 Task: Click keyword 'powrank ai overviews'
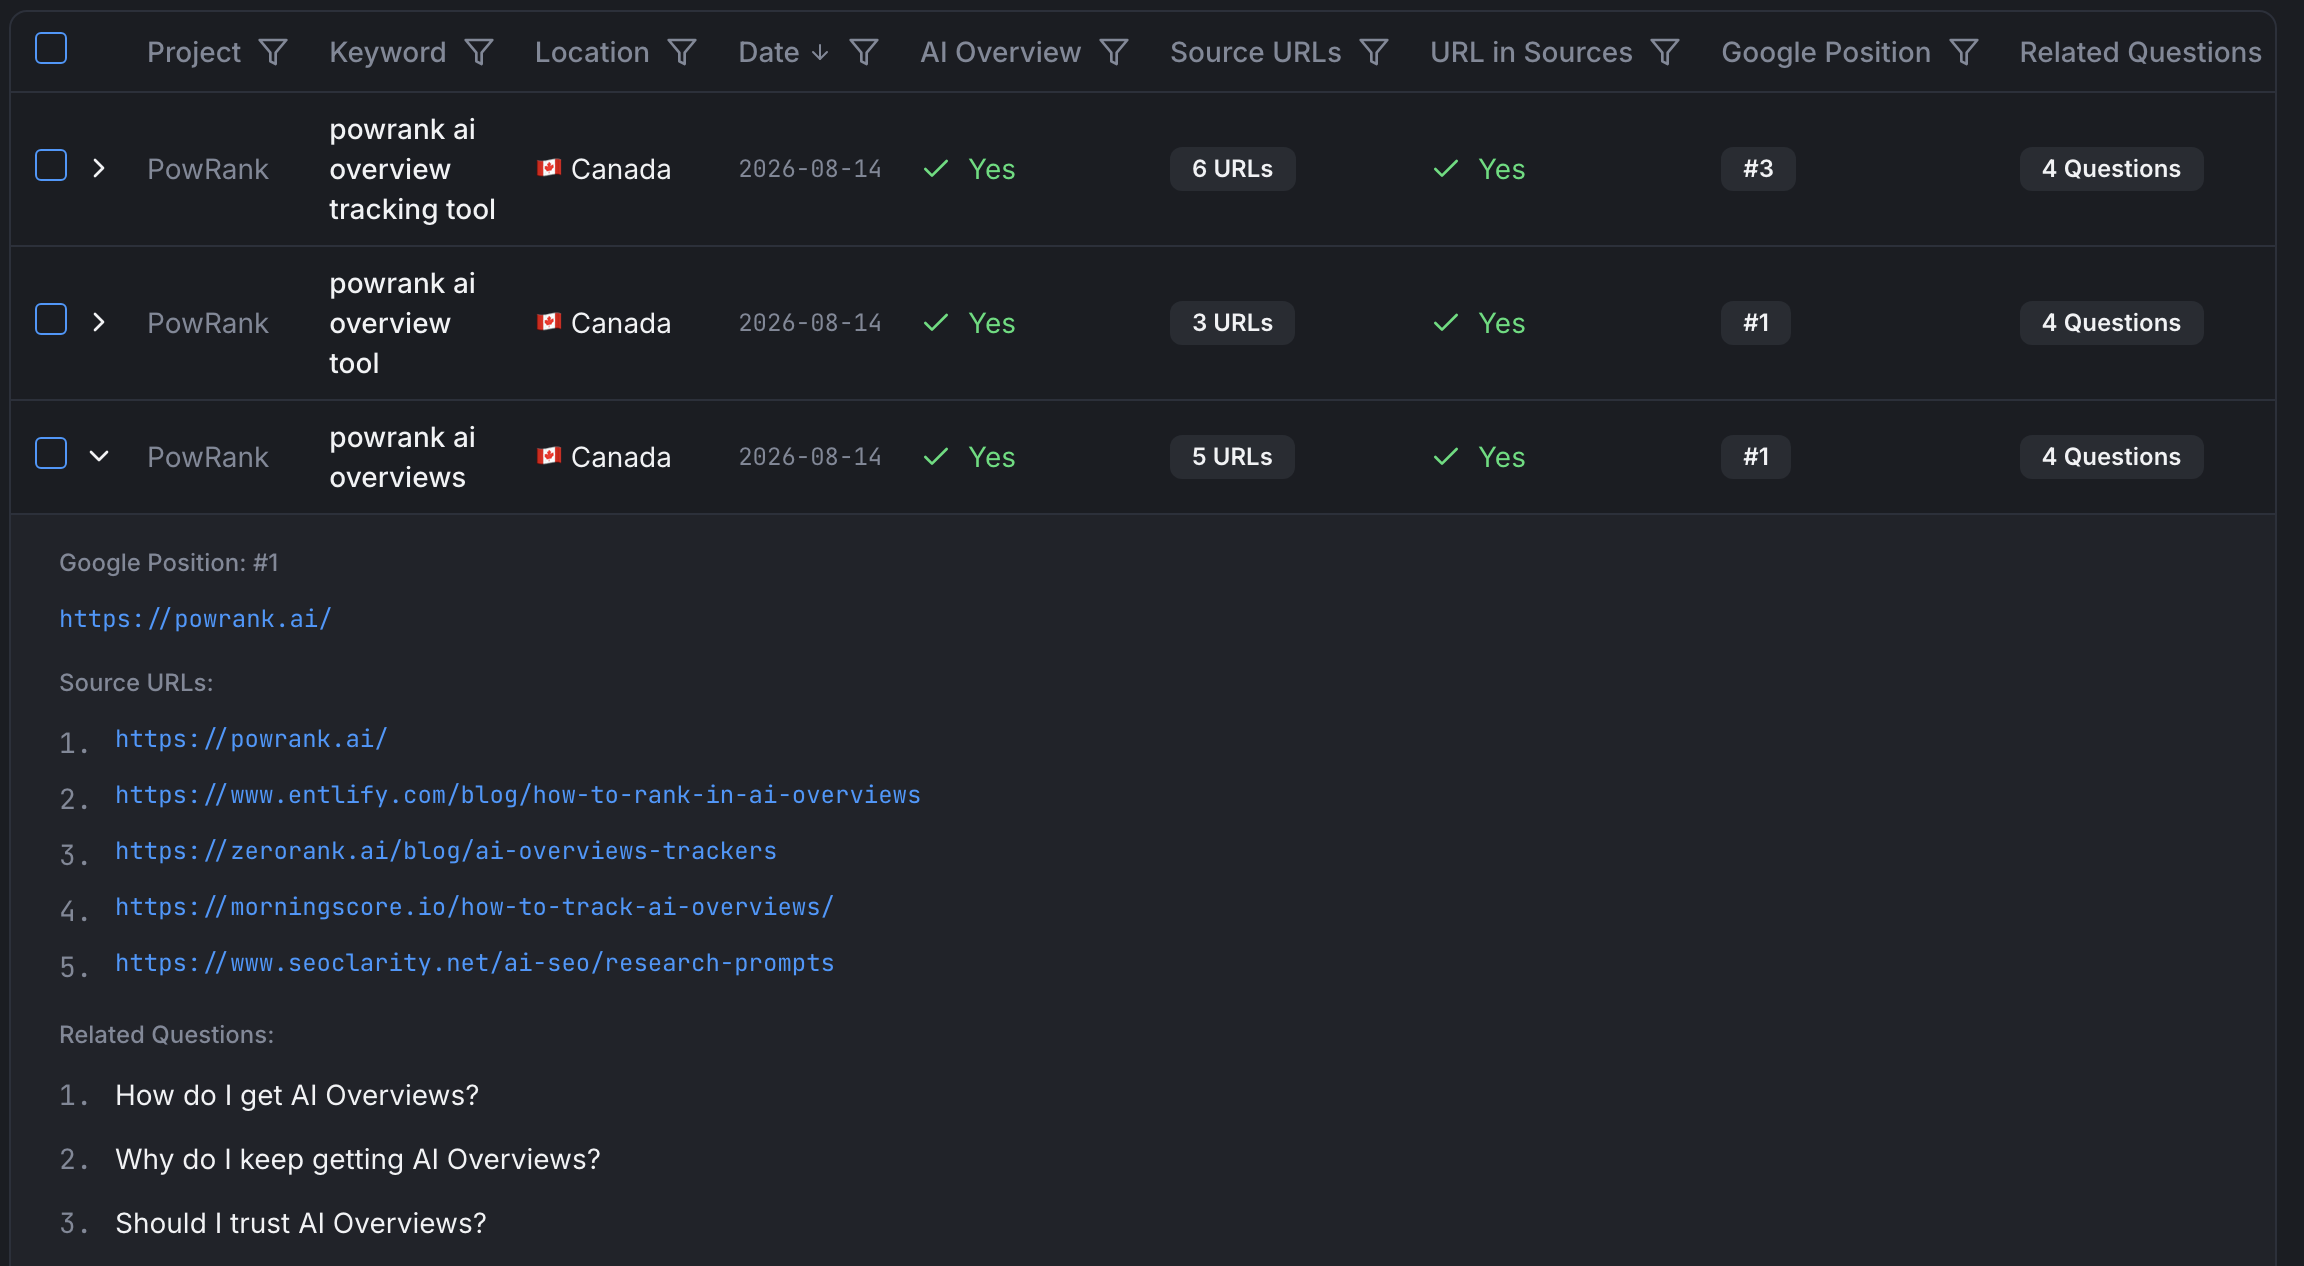click(x=402, y=457)
